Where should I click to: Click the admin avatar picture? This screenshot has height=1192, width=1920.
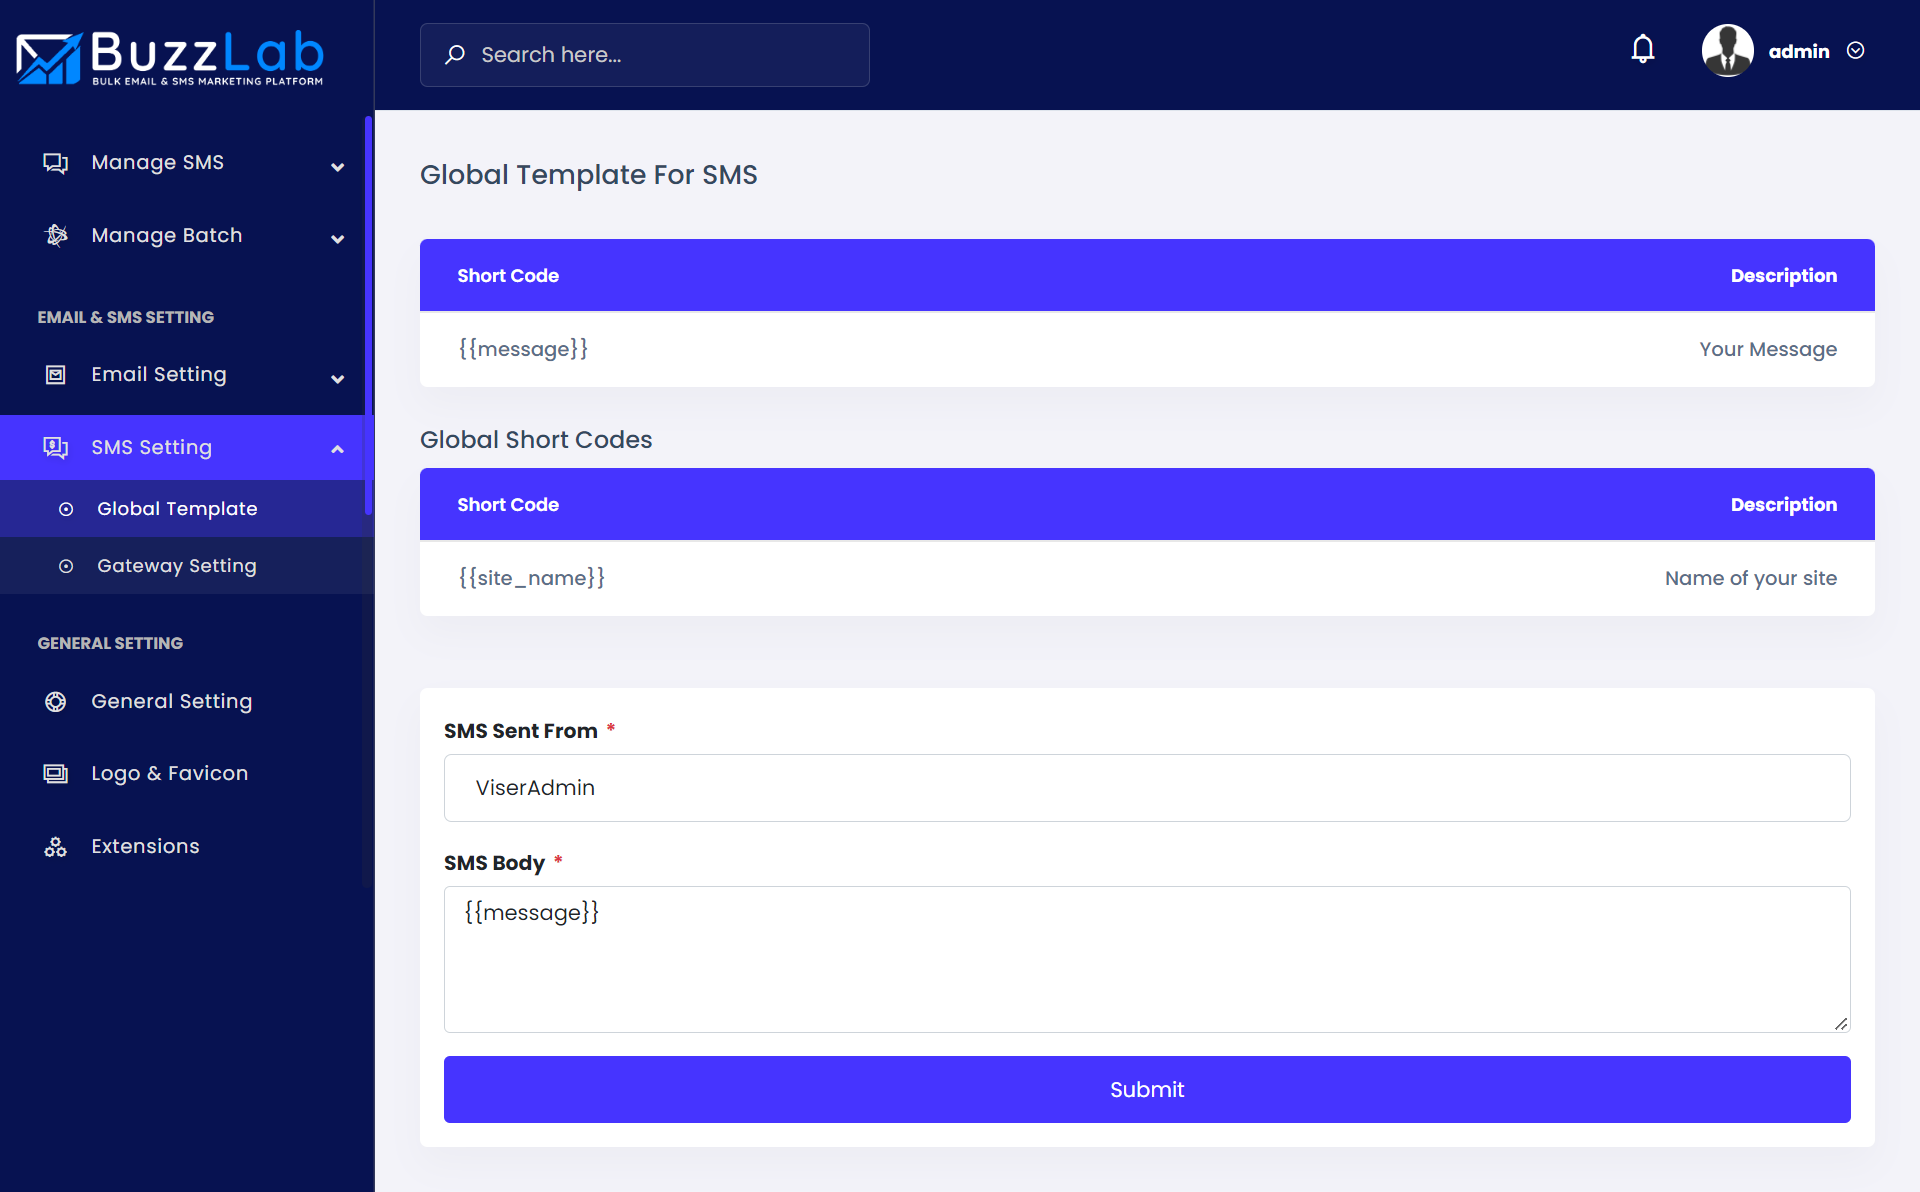(x=1727, y=51)
